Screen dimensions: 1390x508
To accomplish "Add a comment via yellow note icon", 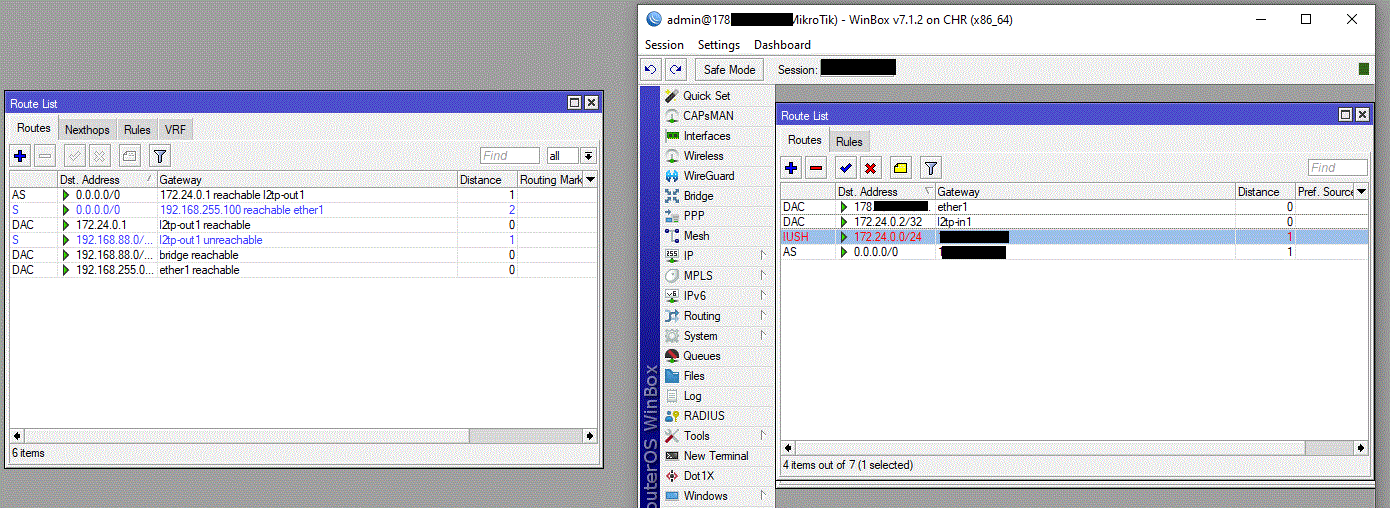I will coord(901,168).
